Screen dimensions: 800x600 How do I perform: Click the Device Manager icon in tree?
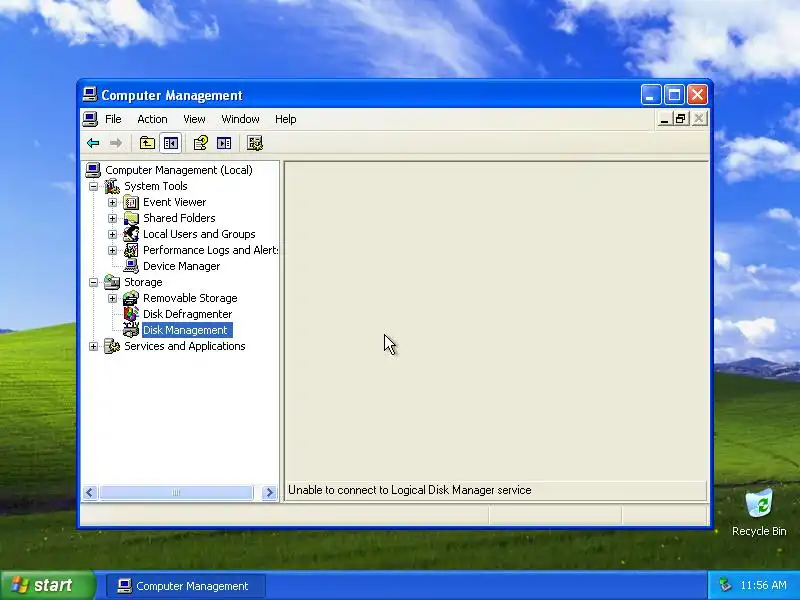tap(131, 266)
